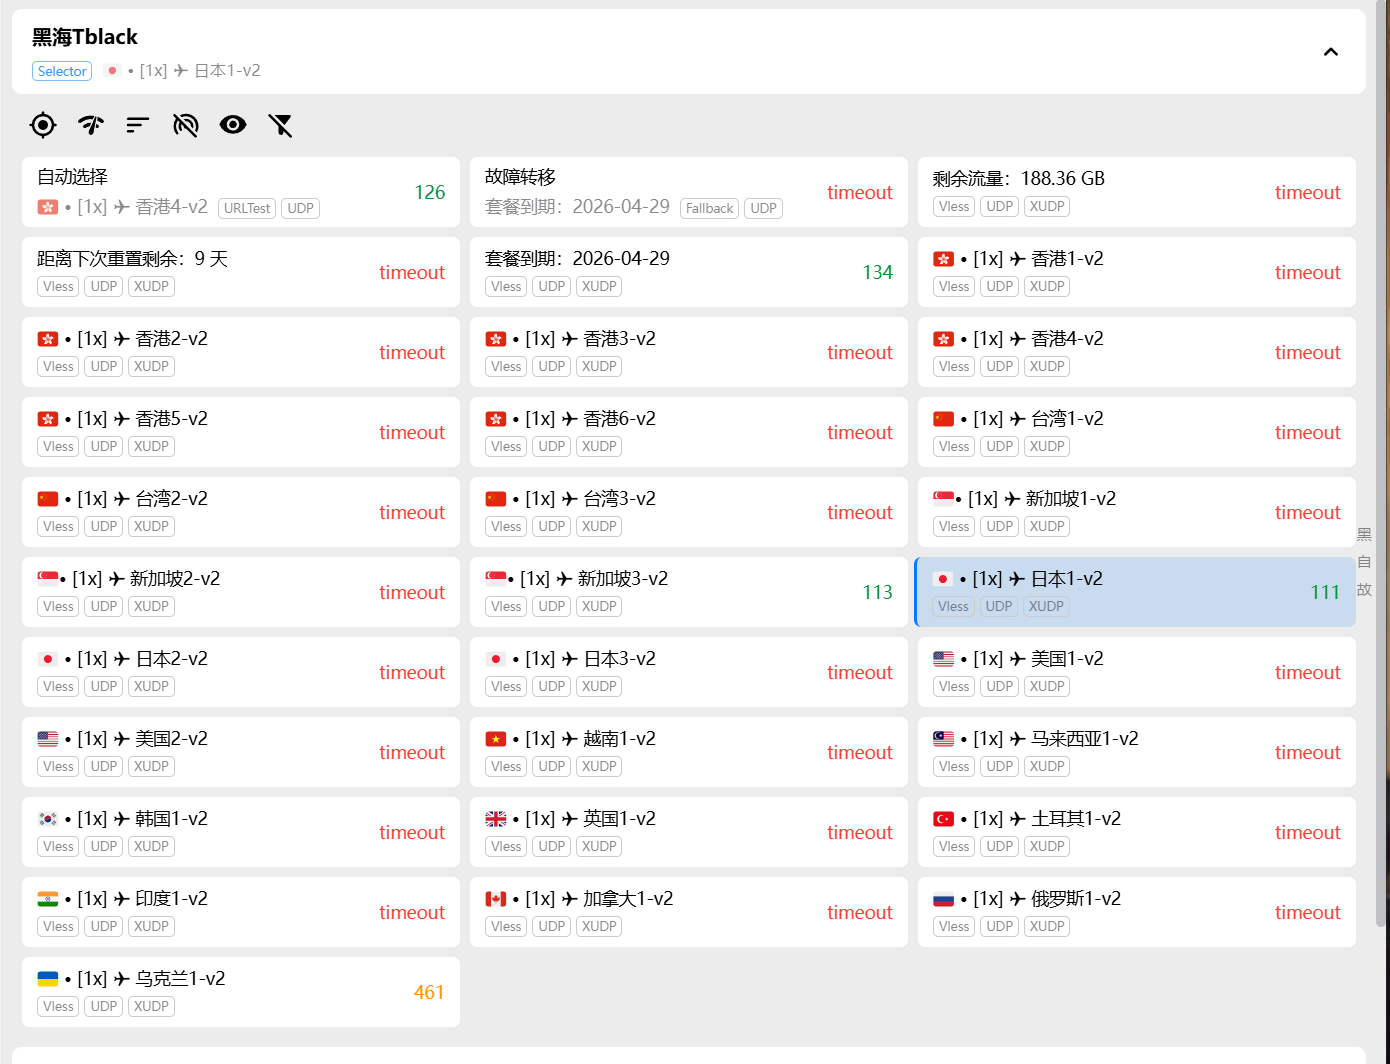
Task: Click the Selector tag under the 黑海Tblack title
Action: coord(62,71)
